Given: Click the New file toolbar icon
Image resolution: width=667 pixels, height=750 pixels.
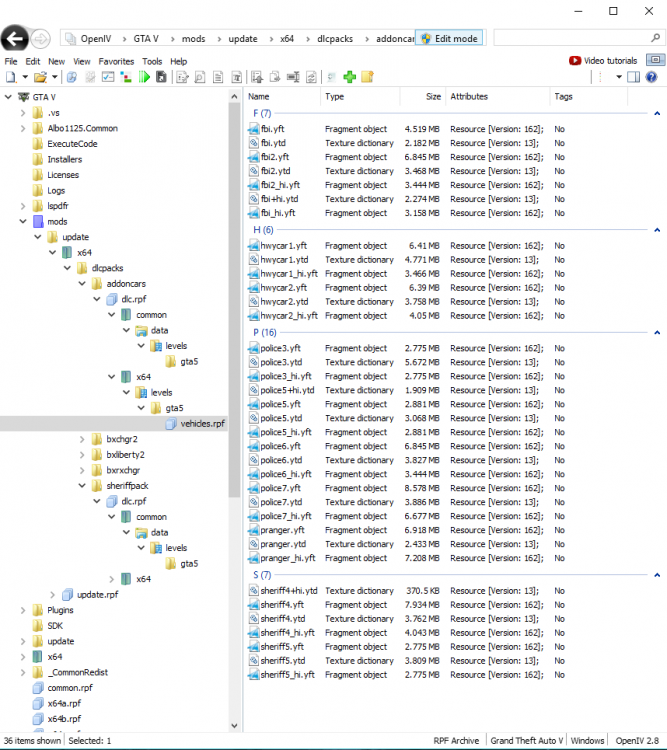Looking at the screenshot, I should click(x=11, y=77).
